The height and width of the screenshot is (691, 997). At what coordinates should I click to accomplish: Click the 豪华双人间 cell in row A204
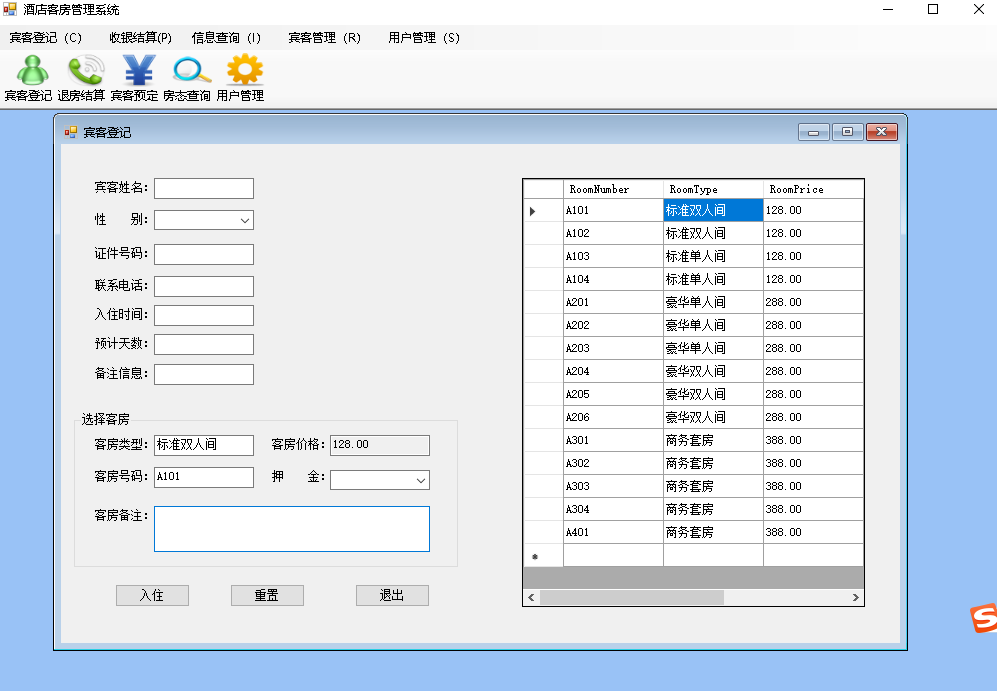click(x=713, y=371)
